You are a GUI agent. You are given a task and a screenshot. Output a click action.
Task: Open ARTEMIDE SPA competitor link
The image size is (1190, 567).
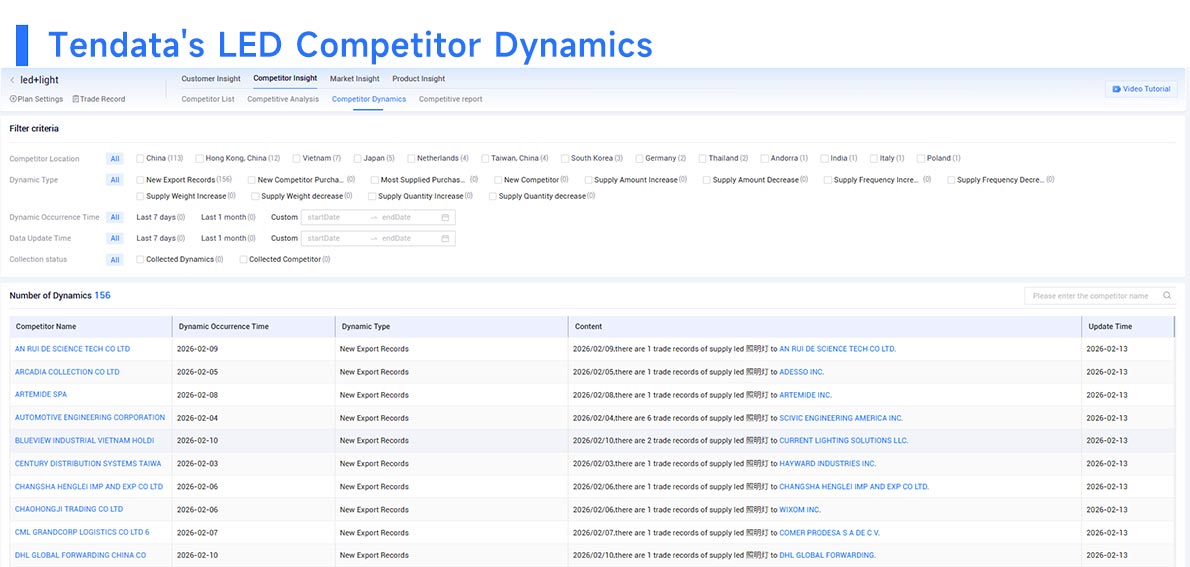coord(41,395)
